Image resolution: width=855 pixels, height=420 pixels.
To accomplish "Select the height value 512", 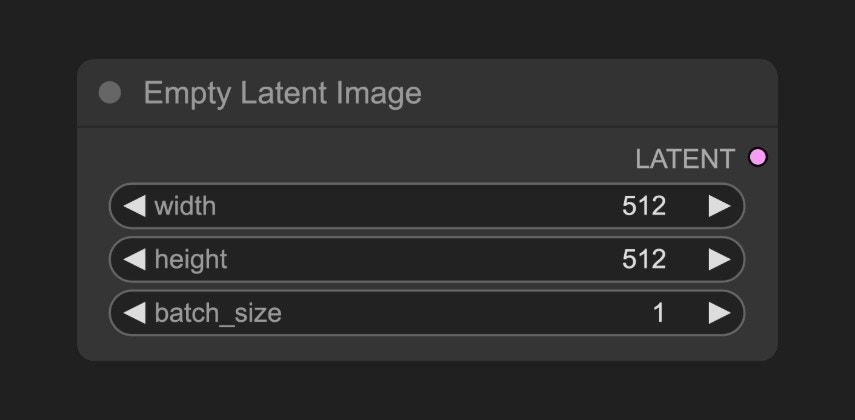I will click(644, 259).
